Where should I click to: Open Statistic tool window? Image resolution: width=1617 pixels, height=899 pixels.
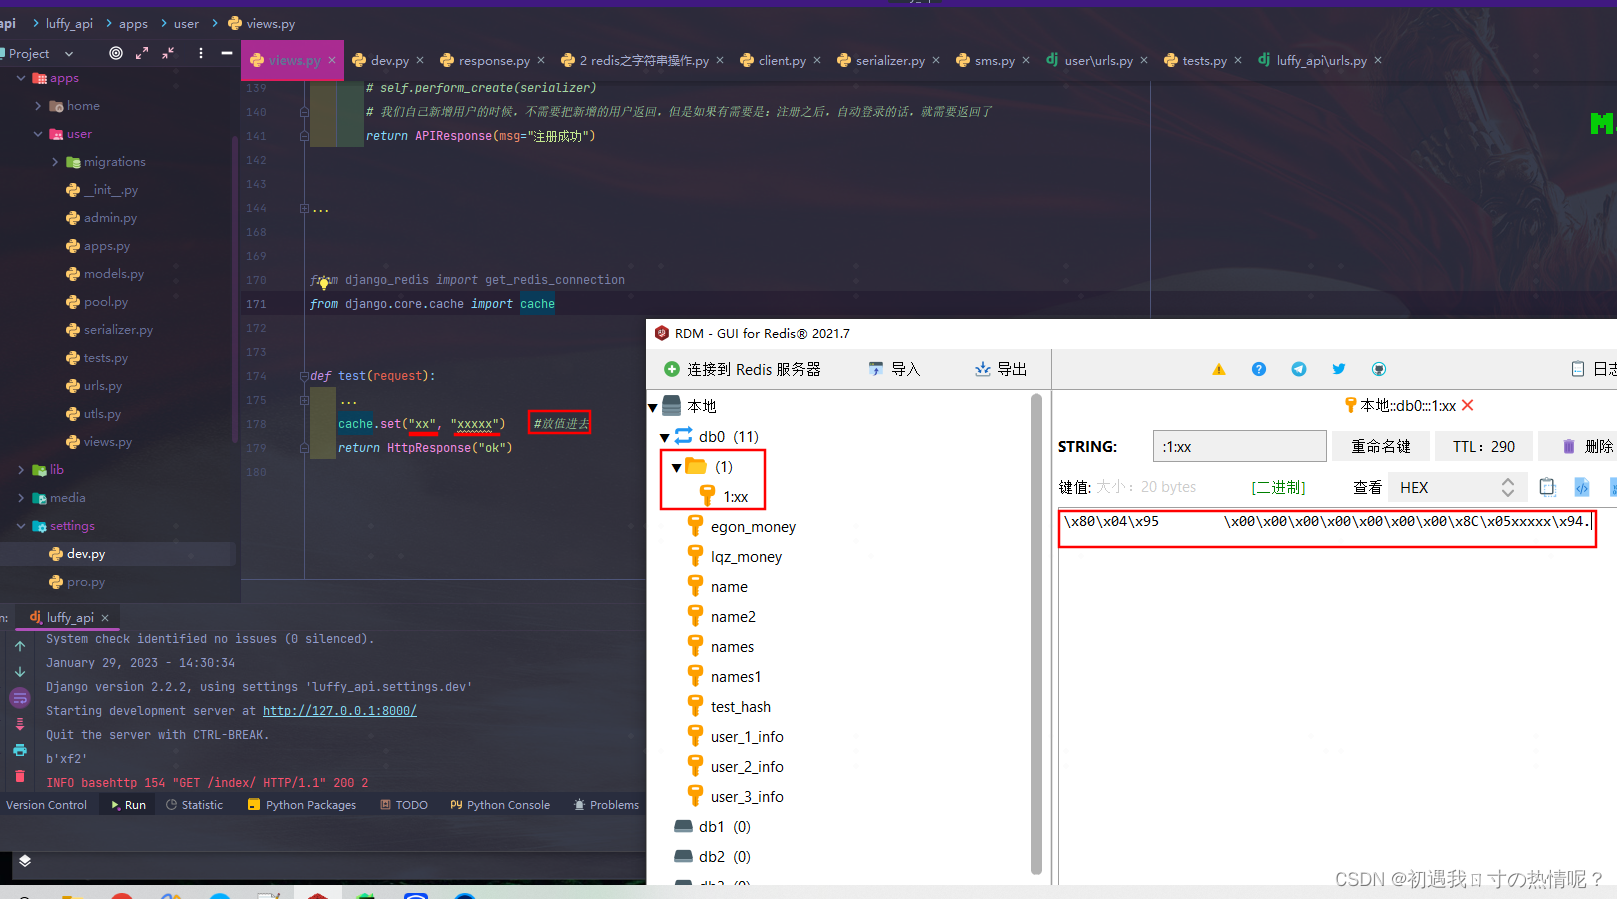194,805
